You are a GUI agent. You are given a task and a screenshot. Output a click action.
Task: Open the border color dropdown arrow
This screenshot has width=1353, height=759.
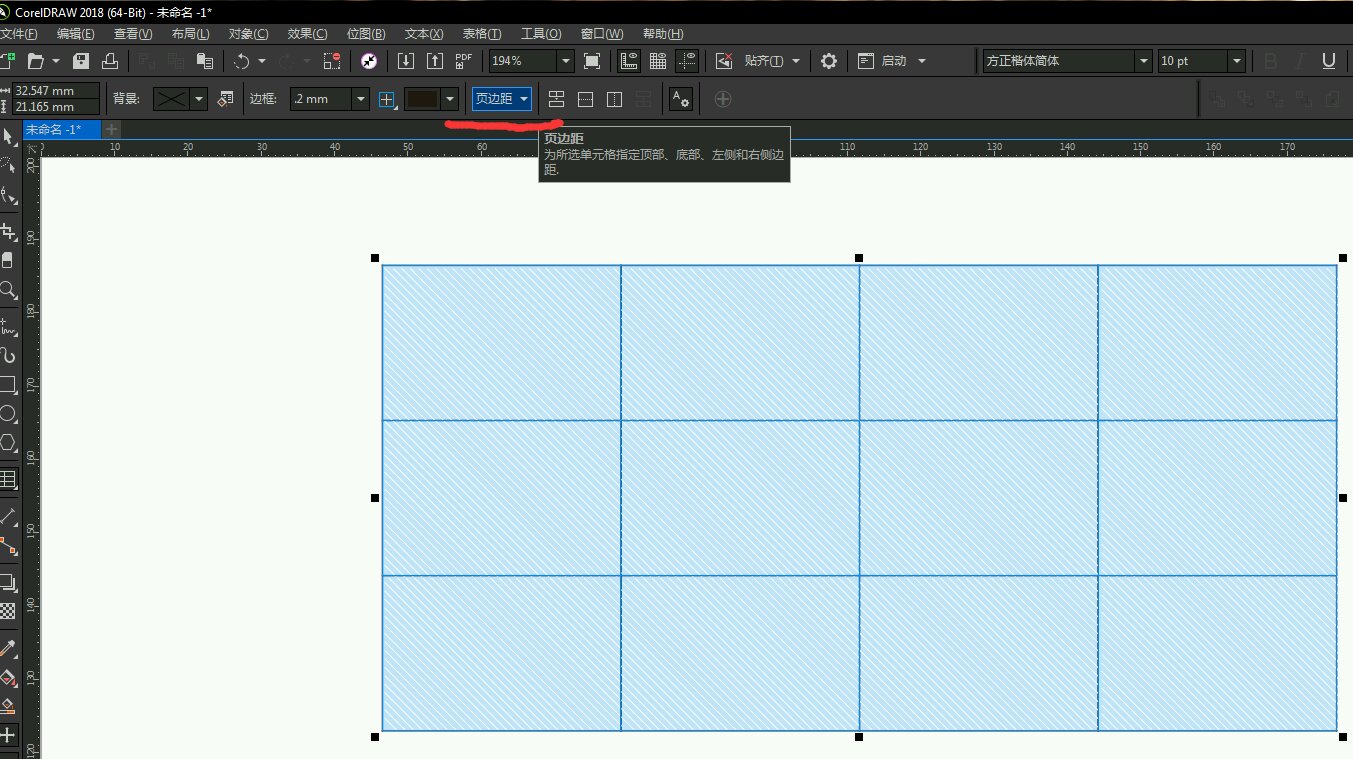point(451,99)
